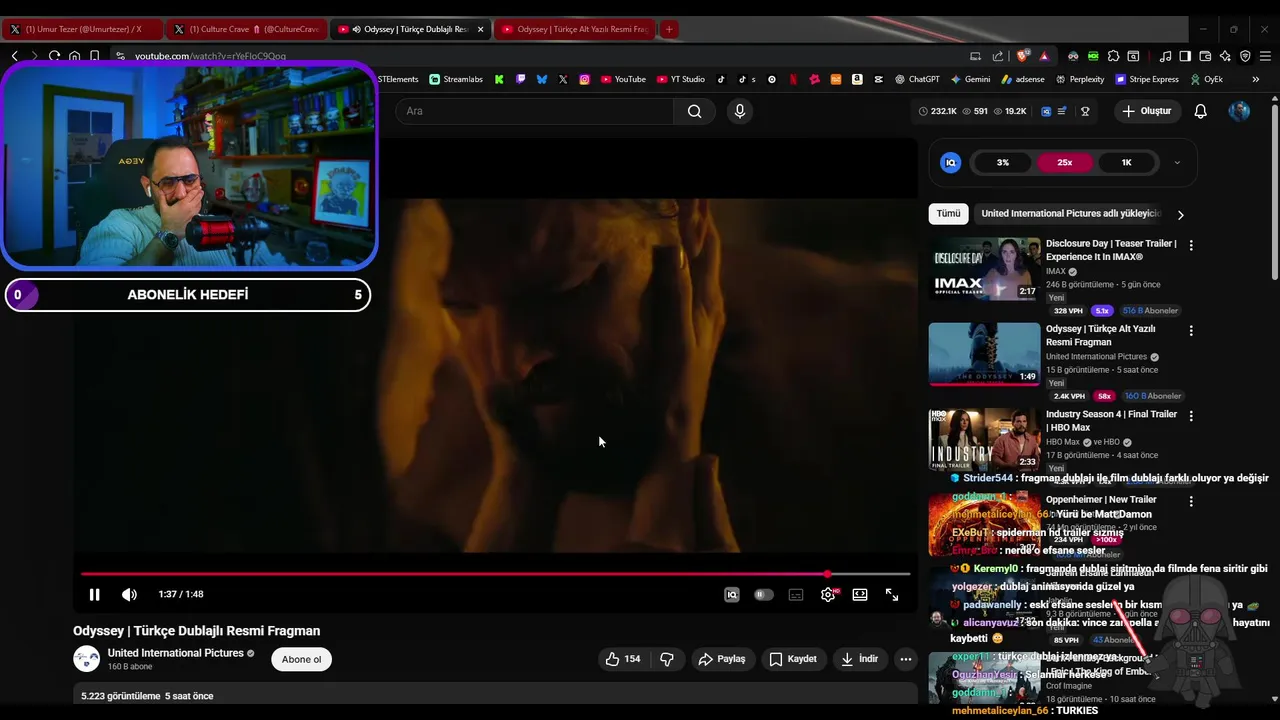Show next filter chips with arrow
Viewport: 1280px width, 720px height.
pyautogui.click(x=1180, y=214)
